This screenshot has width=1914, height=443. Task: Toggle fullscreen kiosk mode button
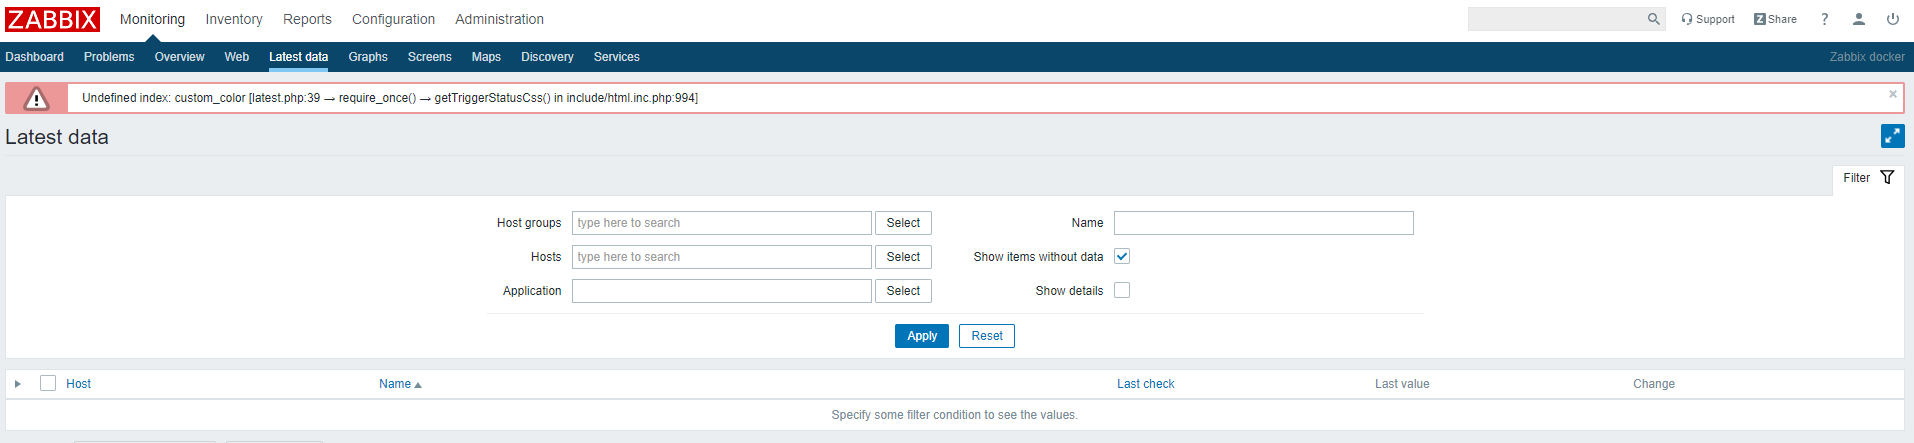coord(1892,136)
